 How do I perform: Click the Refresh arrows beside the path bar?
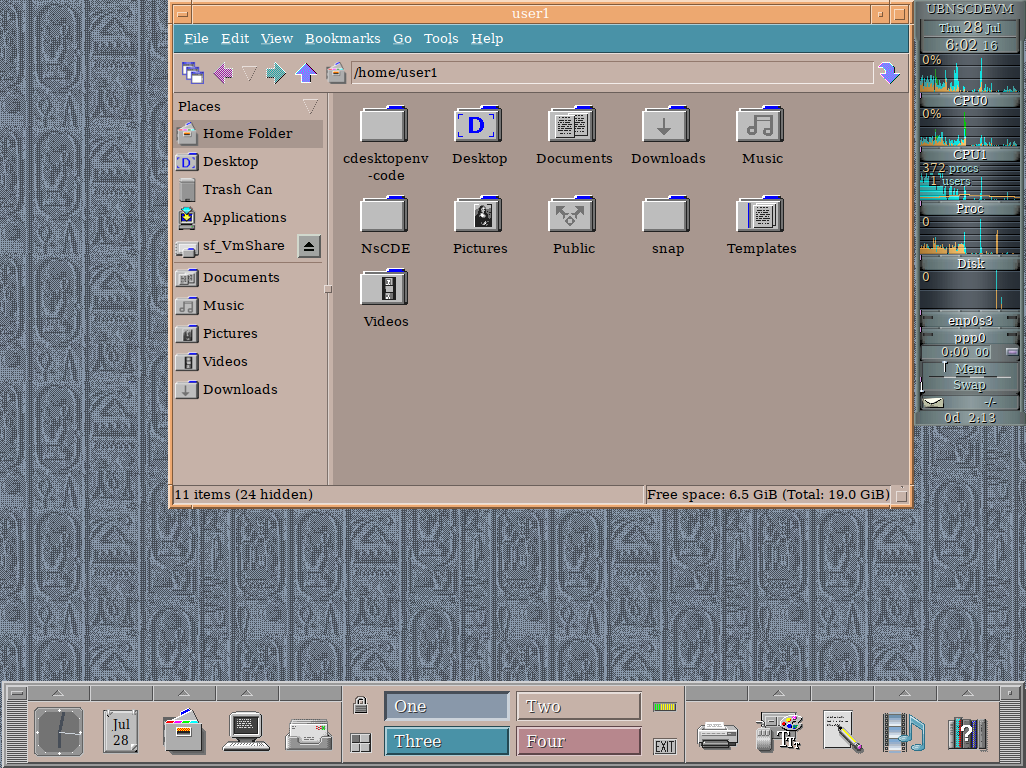tap(889, 72)
